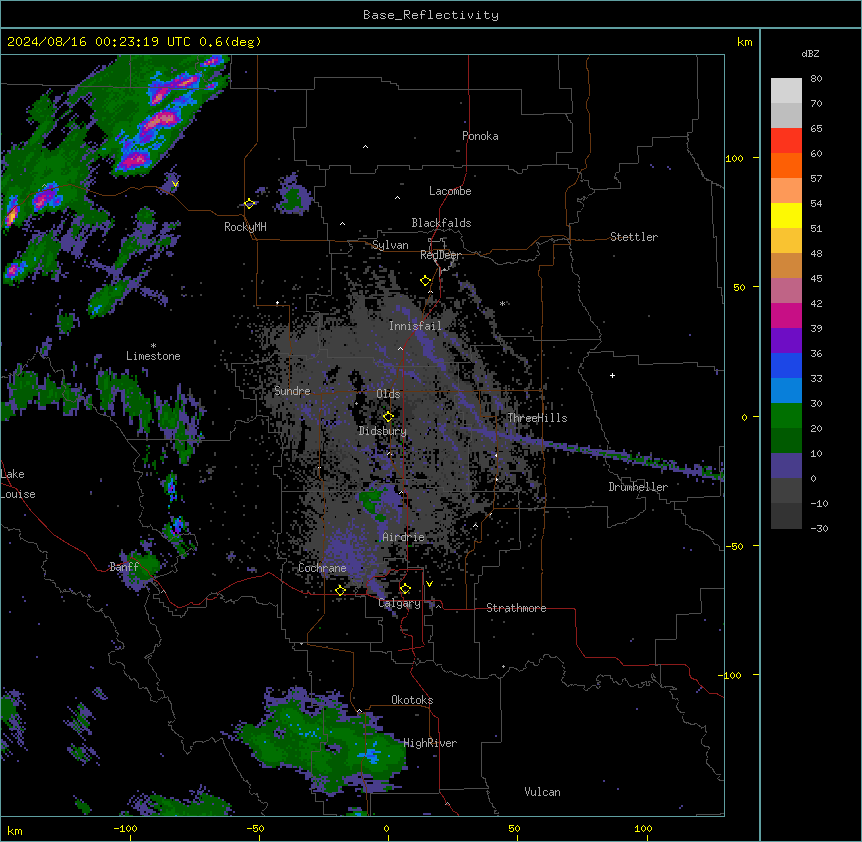The width and height of the screenshot is (862, 842).
Task: Click the Strathmore label
Action: (516, 608)
